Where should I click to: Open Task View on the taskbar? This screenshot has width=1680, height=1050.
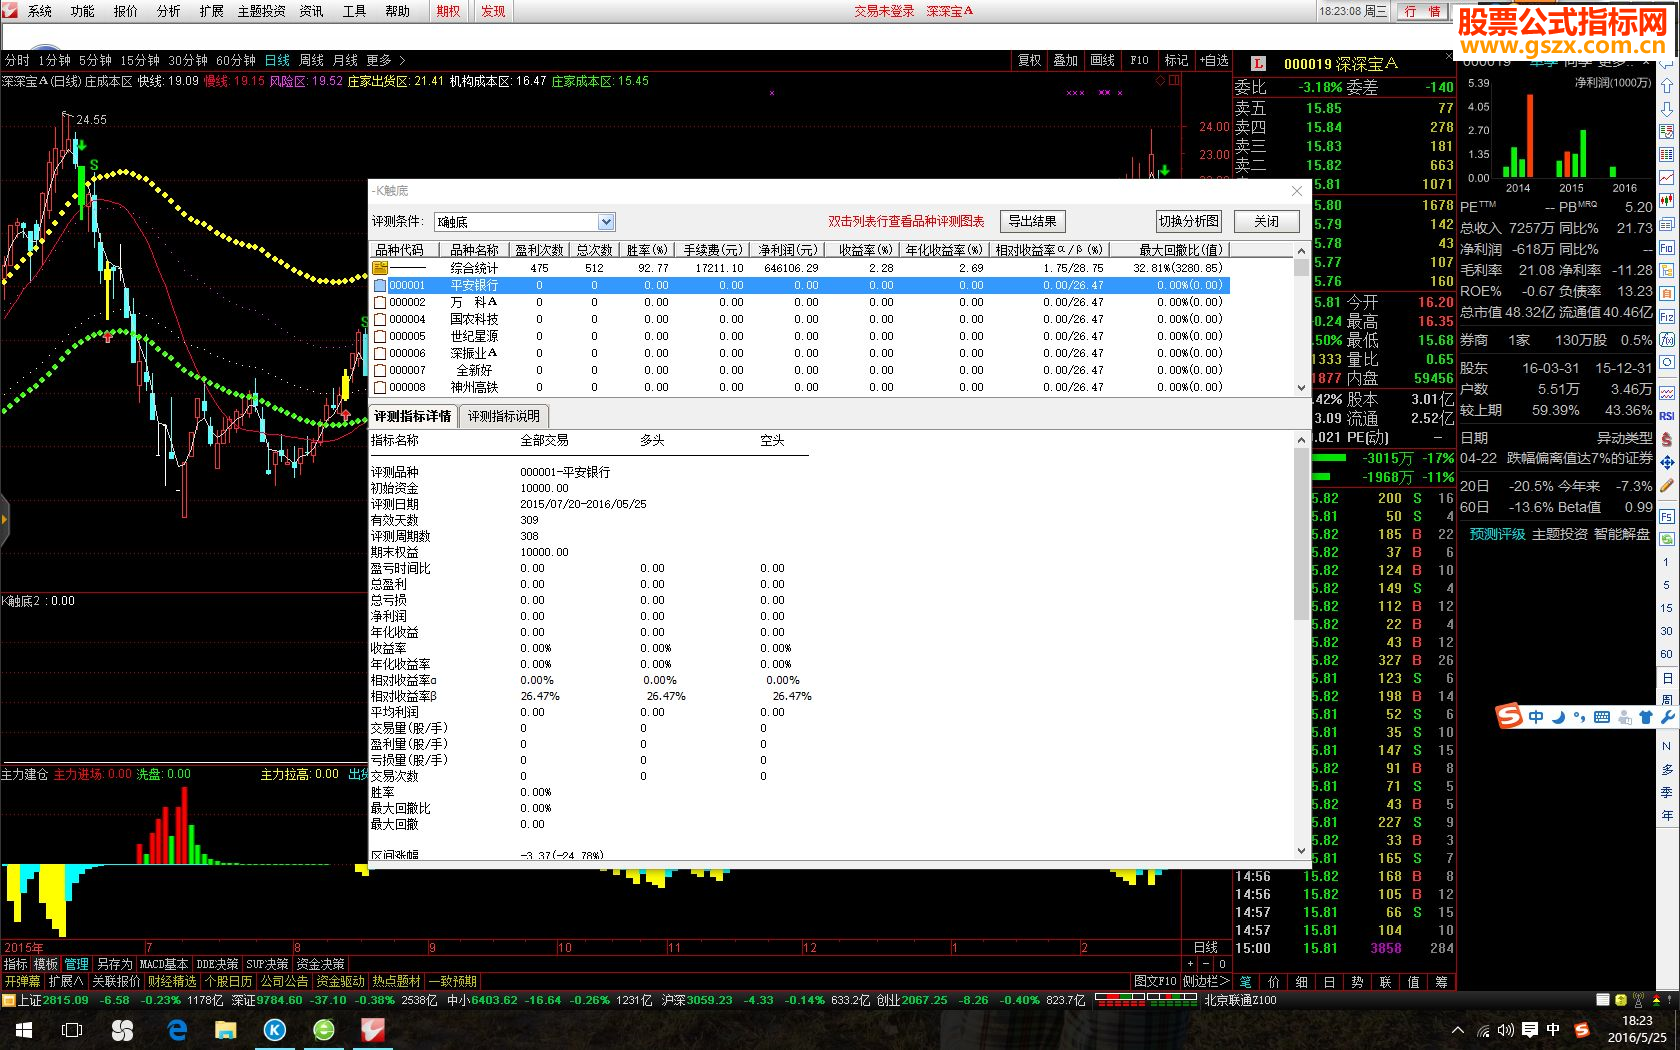pyautogui.click(x=72, y=1030)
